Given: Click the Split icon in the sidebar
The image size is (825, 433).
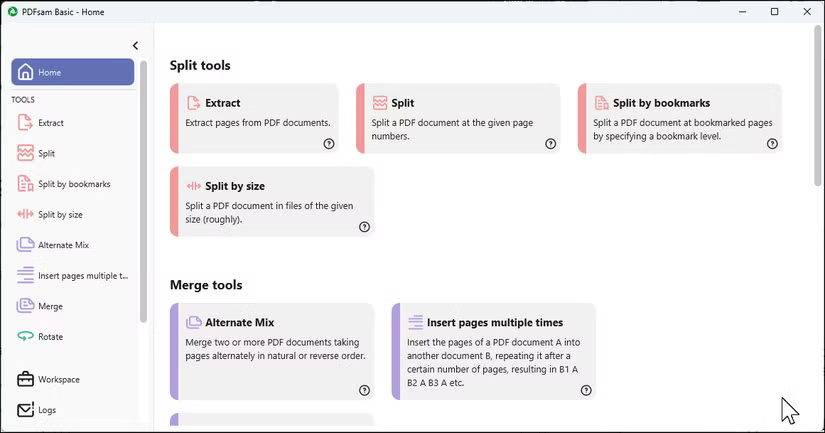Looking at the screenshot, I should point(26,153).
